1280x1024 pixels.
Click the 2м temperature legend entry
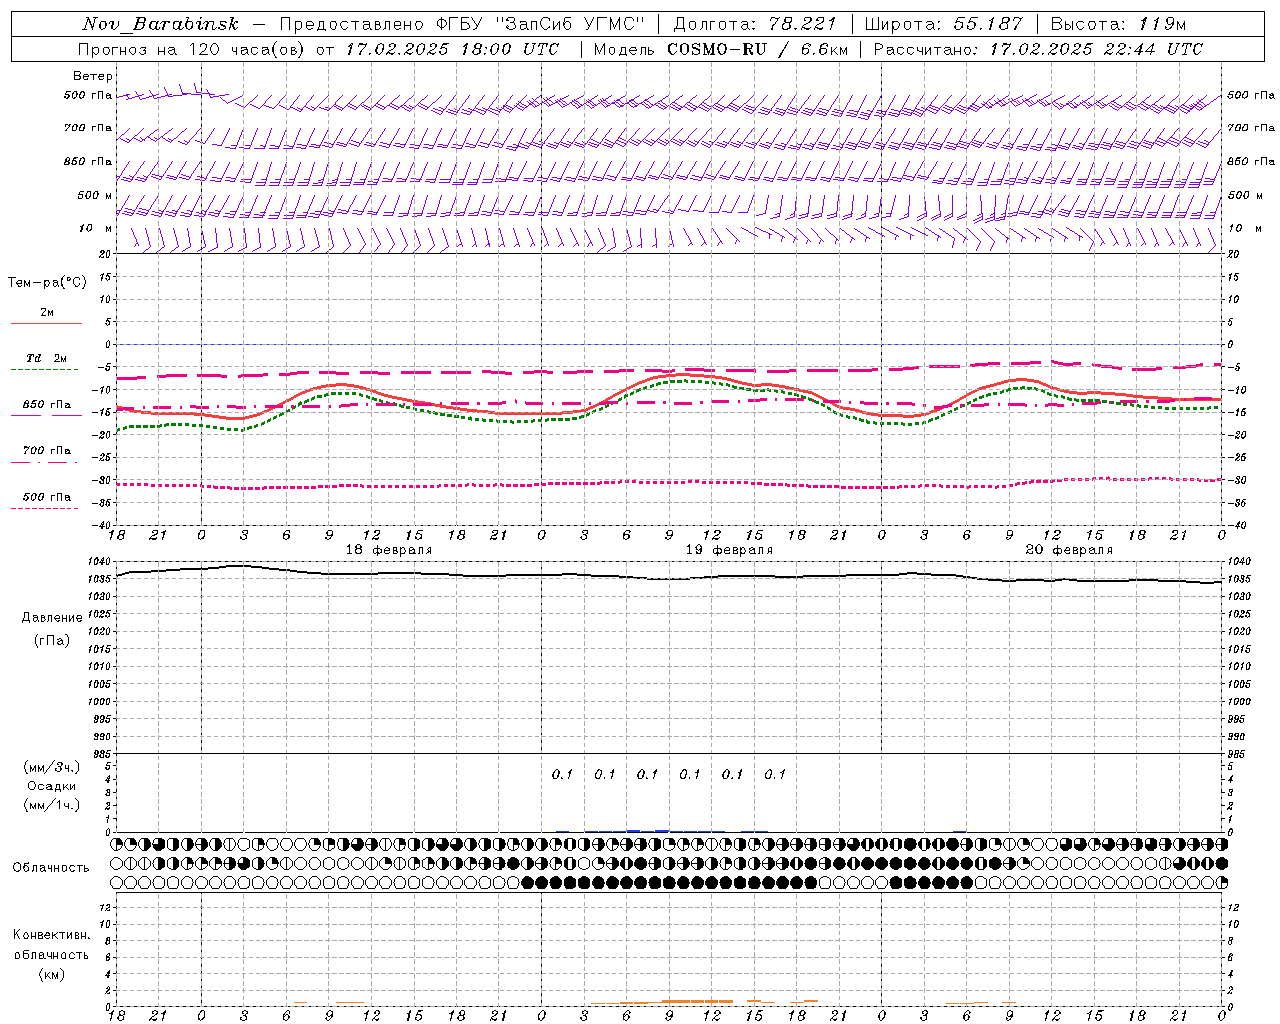click(x=47, y=312)
